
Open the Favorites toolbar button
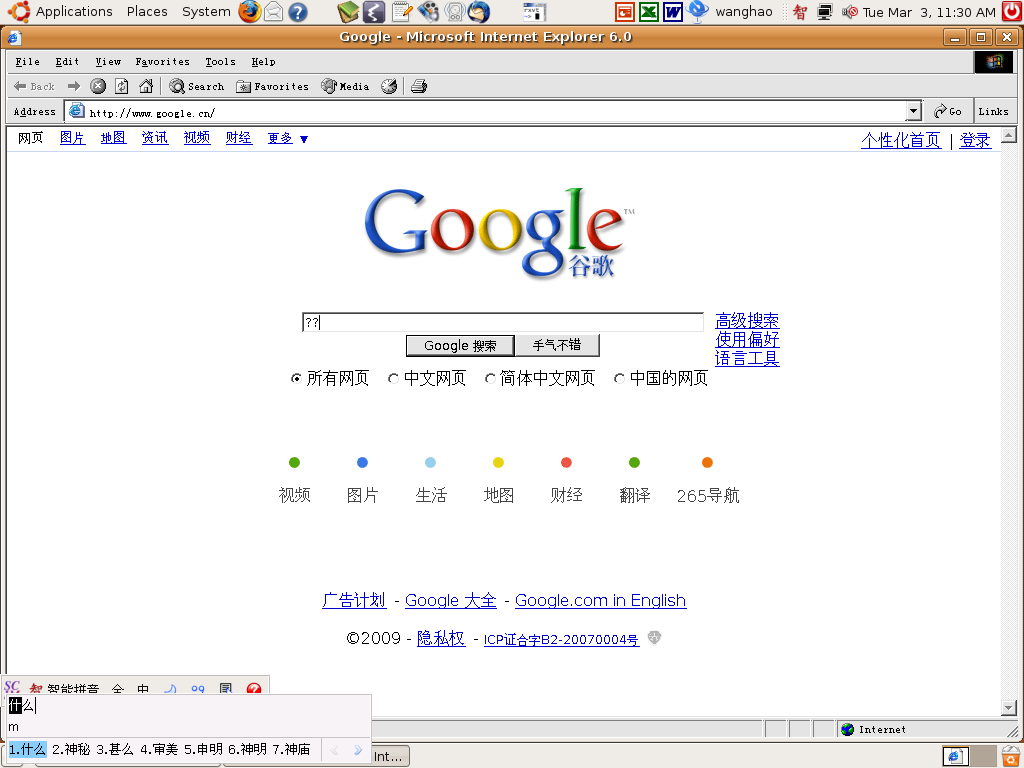272,86
